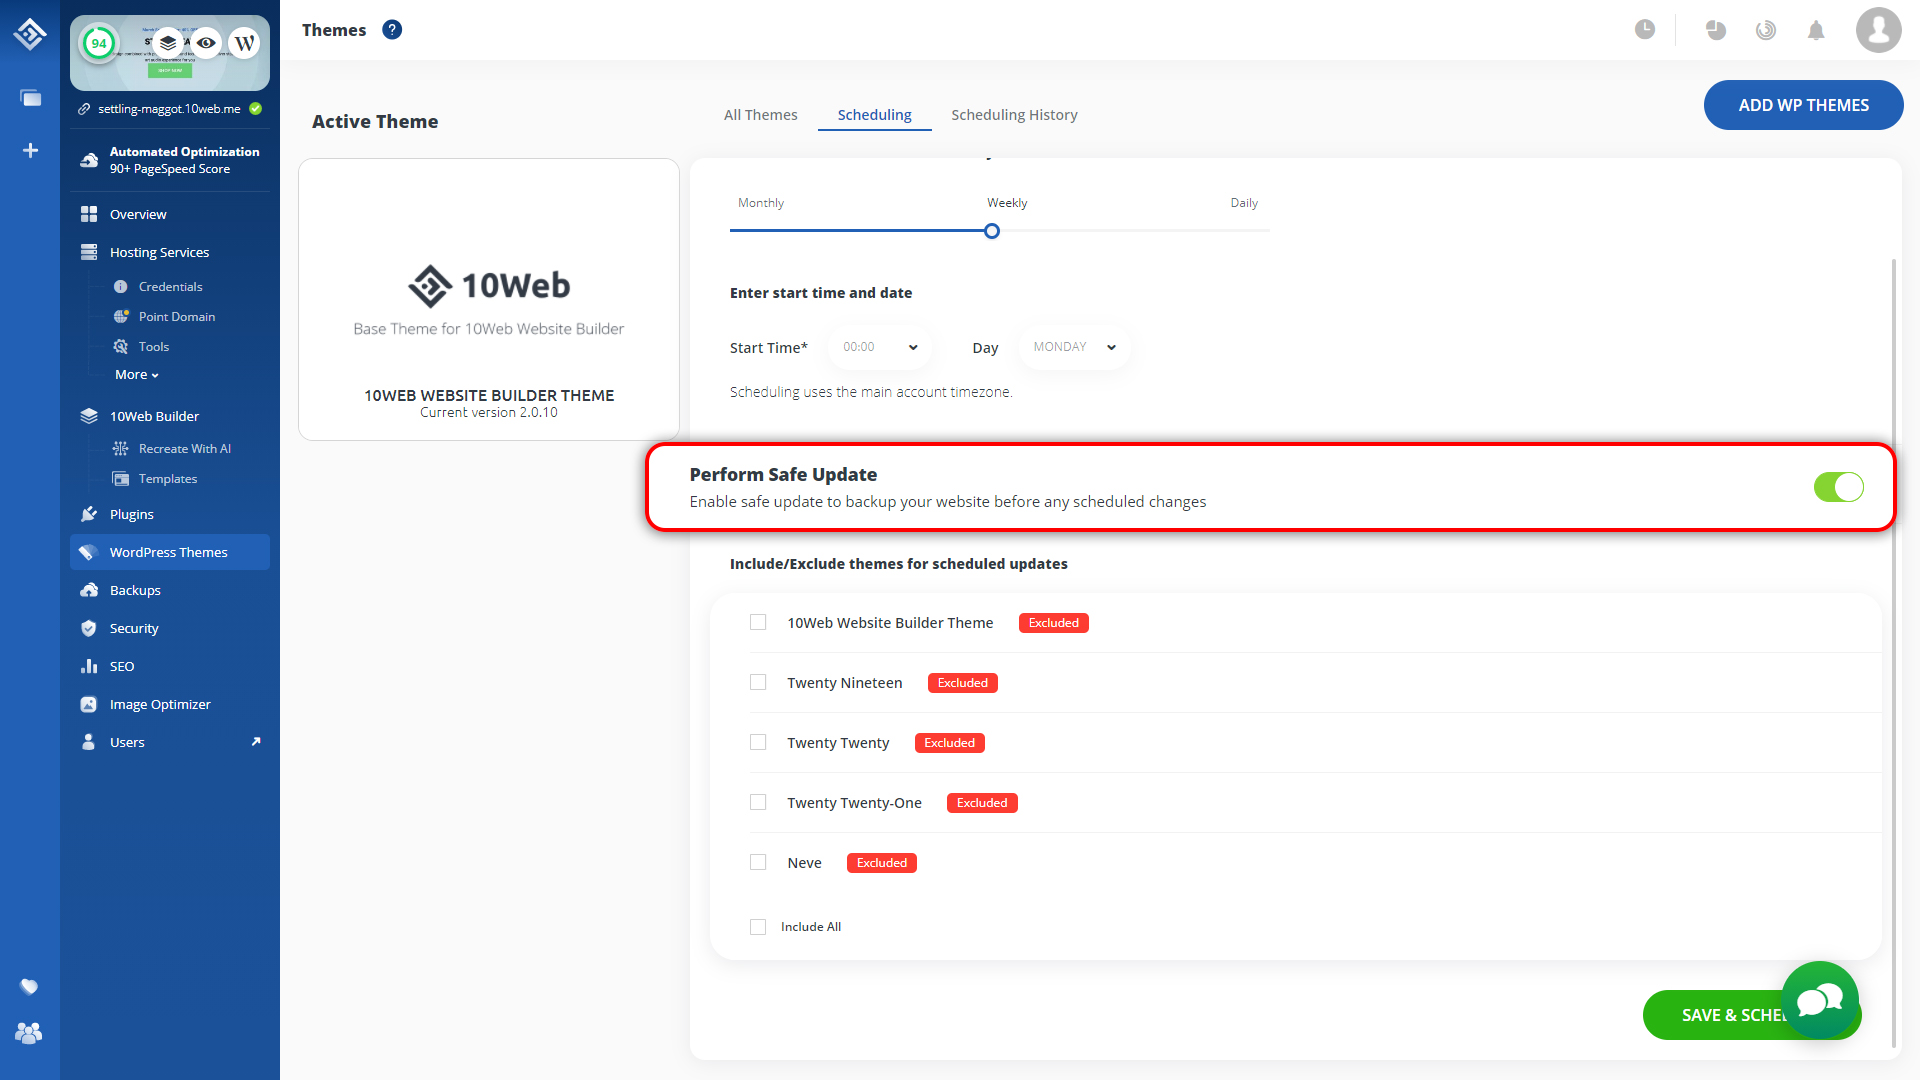1920x1080 pixels.
Task: Click the Plugins plug icon
Action: pos(89,514)
